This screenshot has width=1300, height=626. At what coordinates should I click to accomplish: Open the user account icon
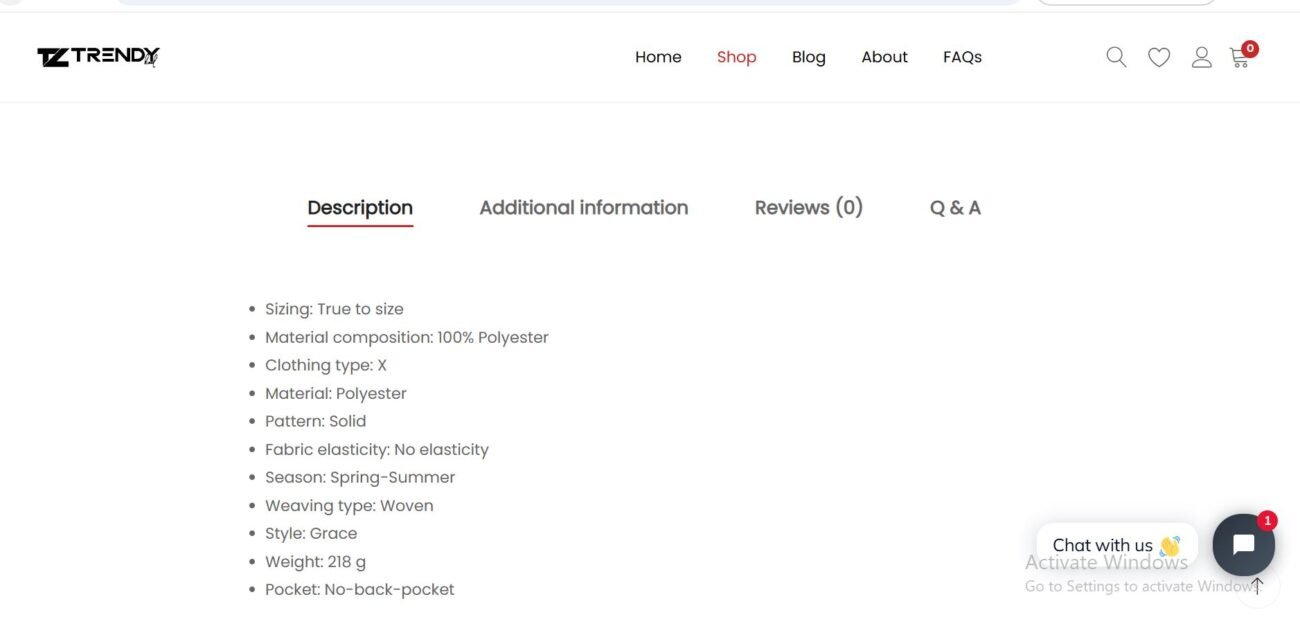tap(1201, 57)
